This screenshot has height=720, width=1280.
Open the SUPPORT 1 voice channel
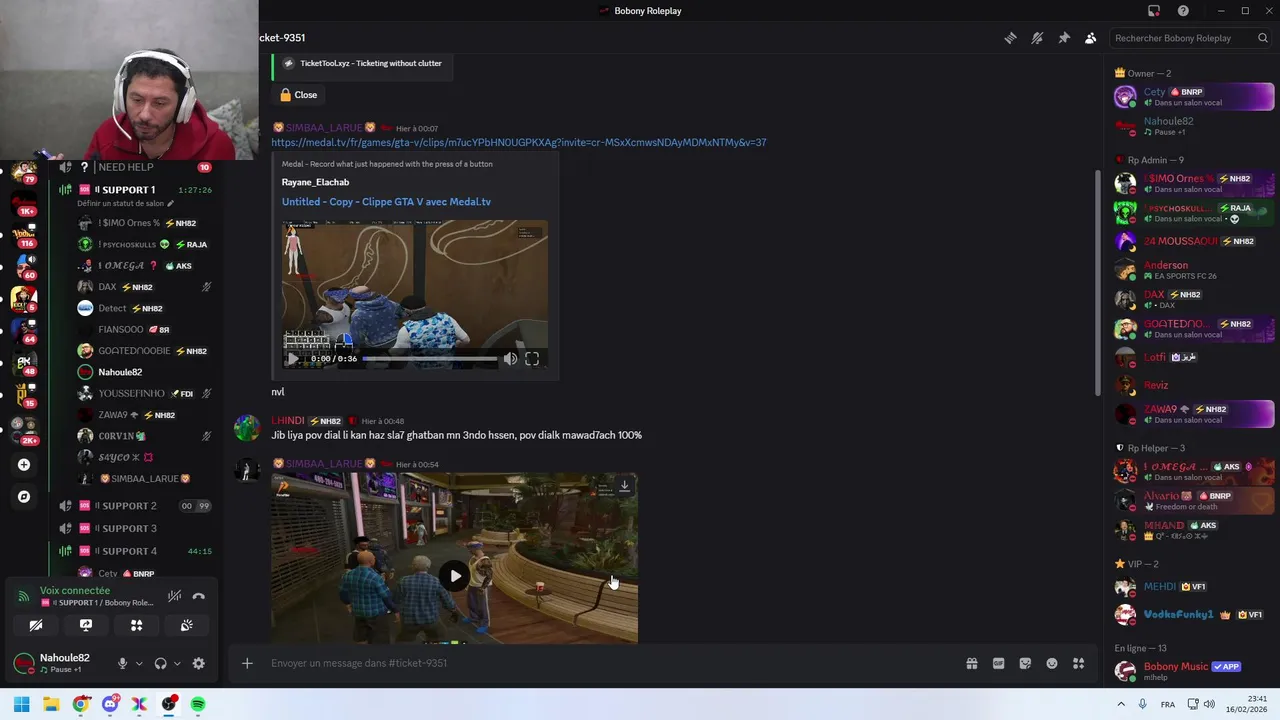click(134, 190)
